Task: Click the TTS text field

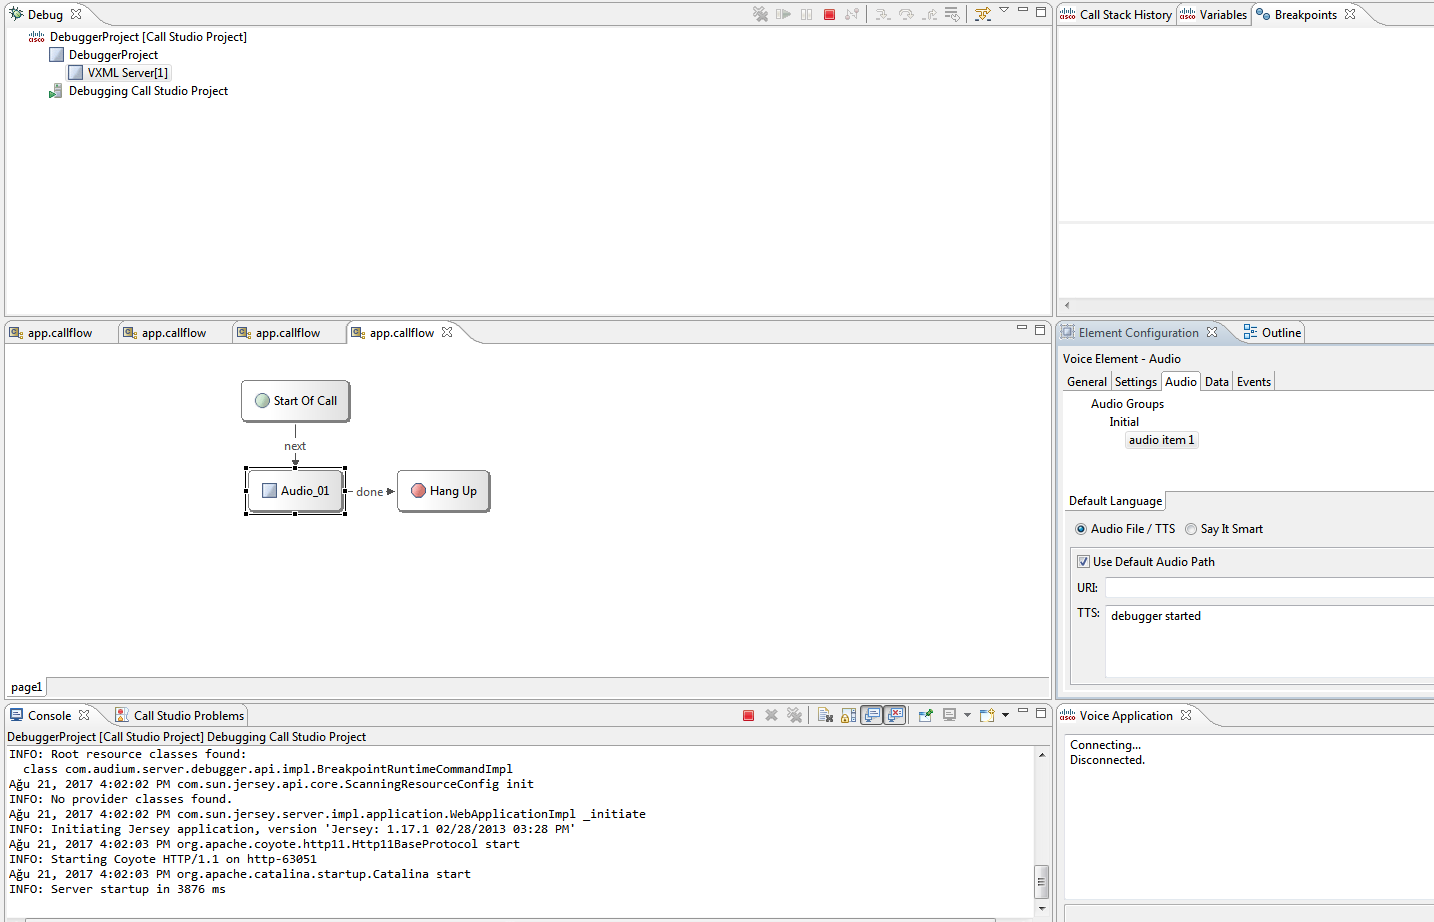Action: (x=1269, y=641)
